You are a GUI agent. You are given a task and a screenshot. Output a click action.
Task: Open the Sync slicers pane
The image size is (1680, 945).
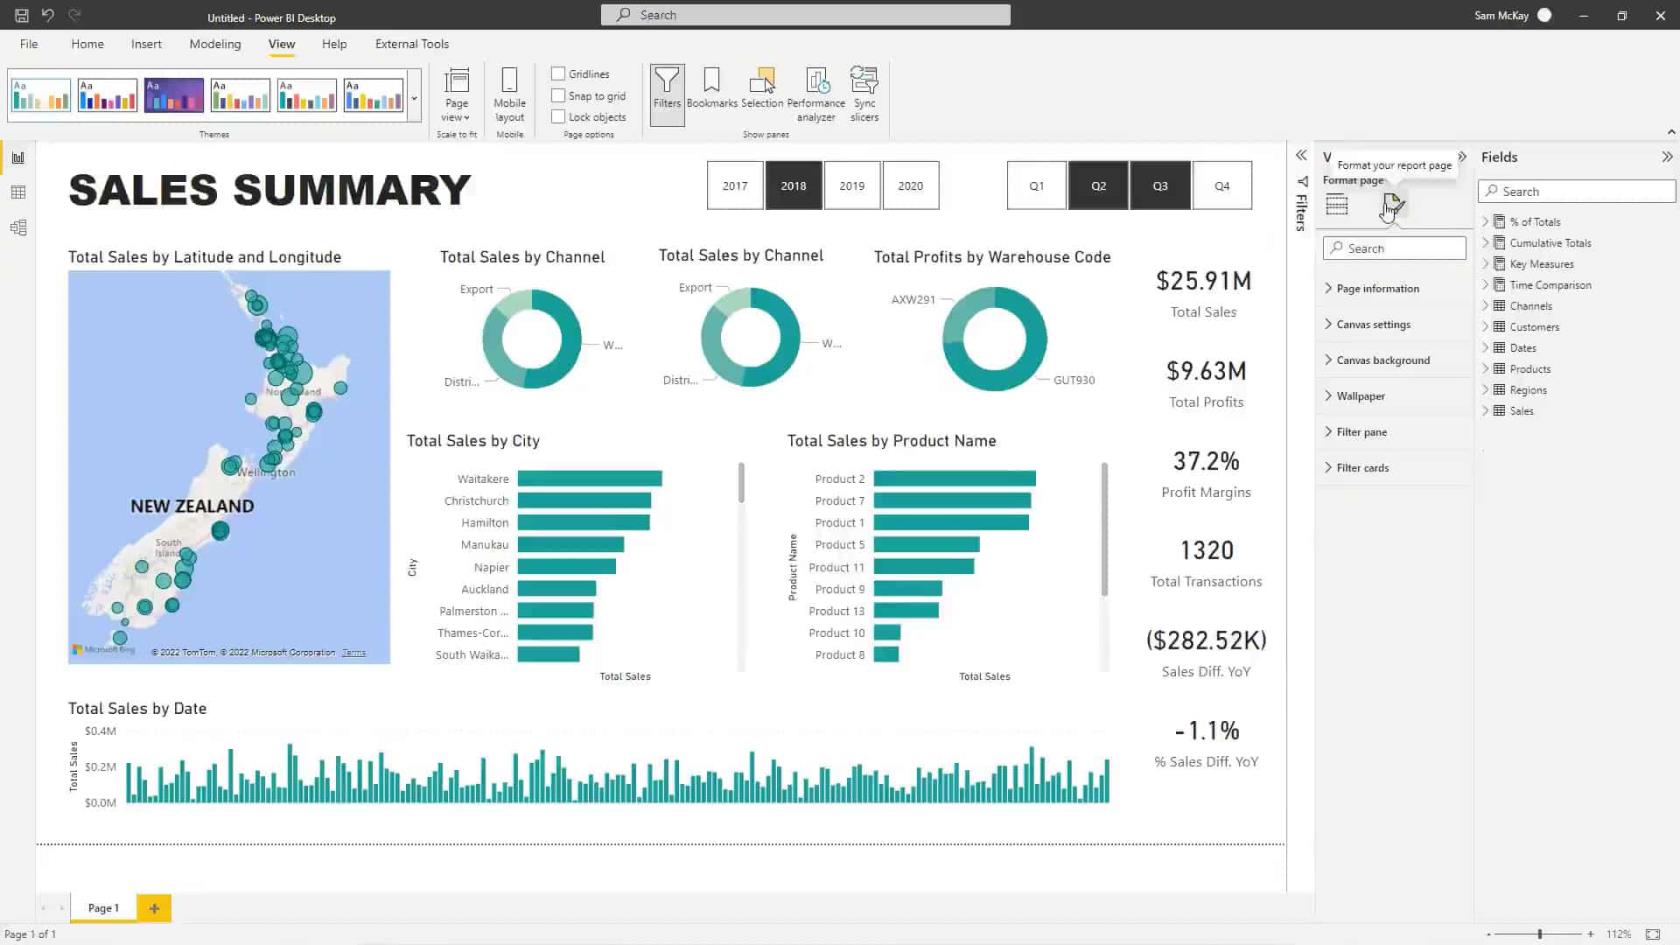click(864, 95)
